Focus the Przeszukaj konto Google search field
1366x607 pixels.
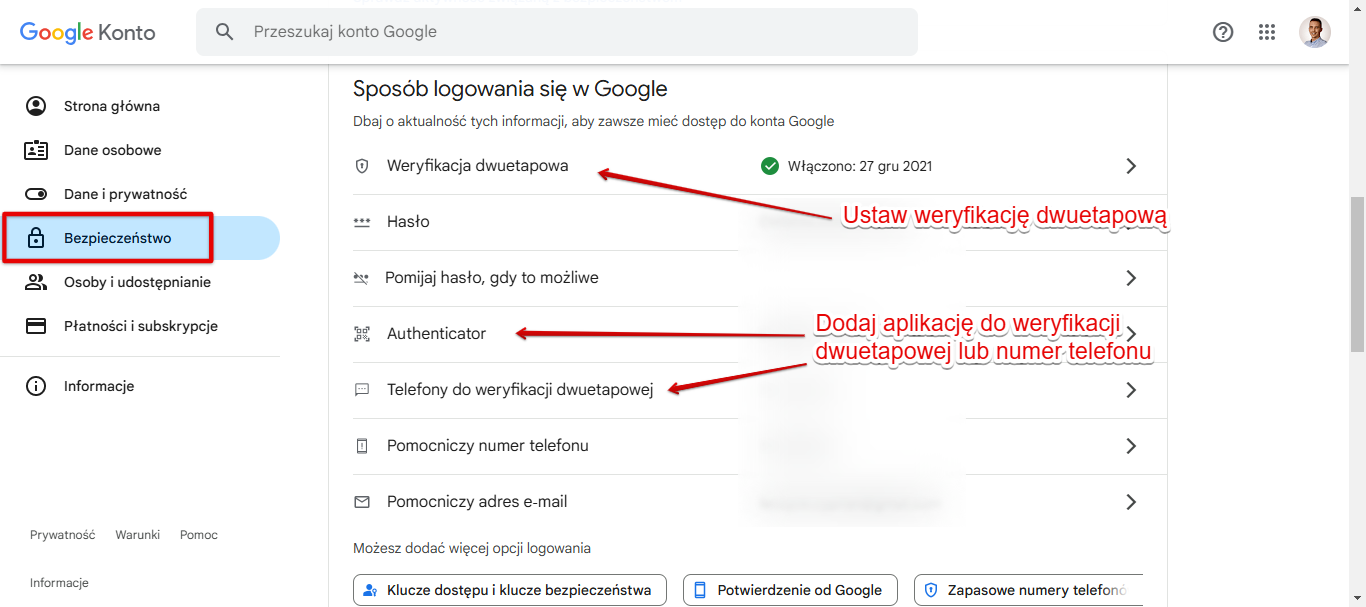557,32
